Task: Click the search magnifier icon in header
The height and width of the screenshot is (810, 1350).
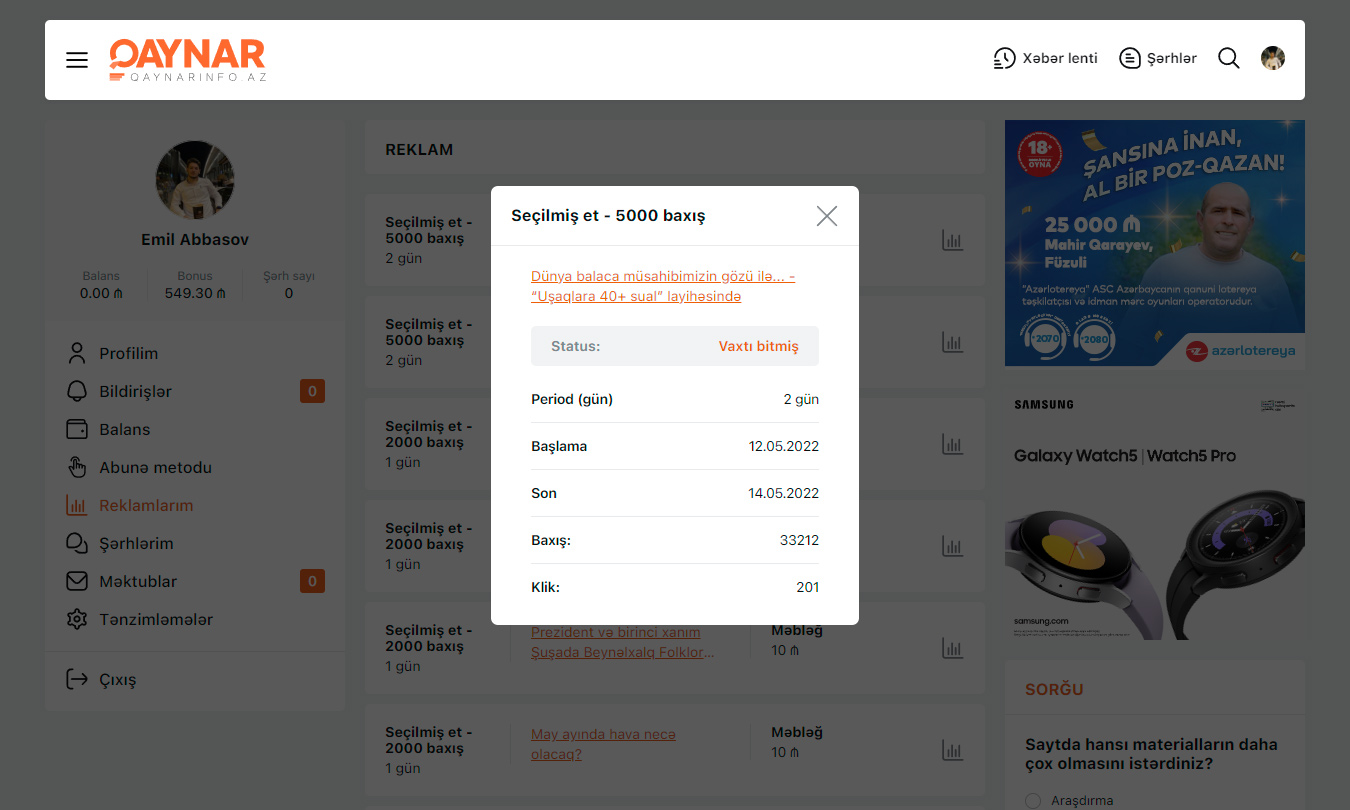Action: [x=1228, y=58]
